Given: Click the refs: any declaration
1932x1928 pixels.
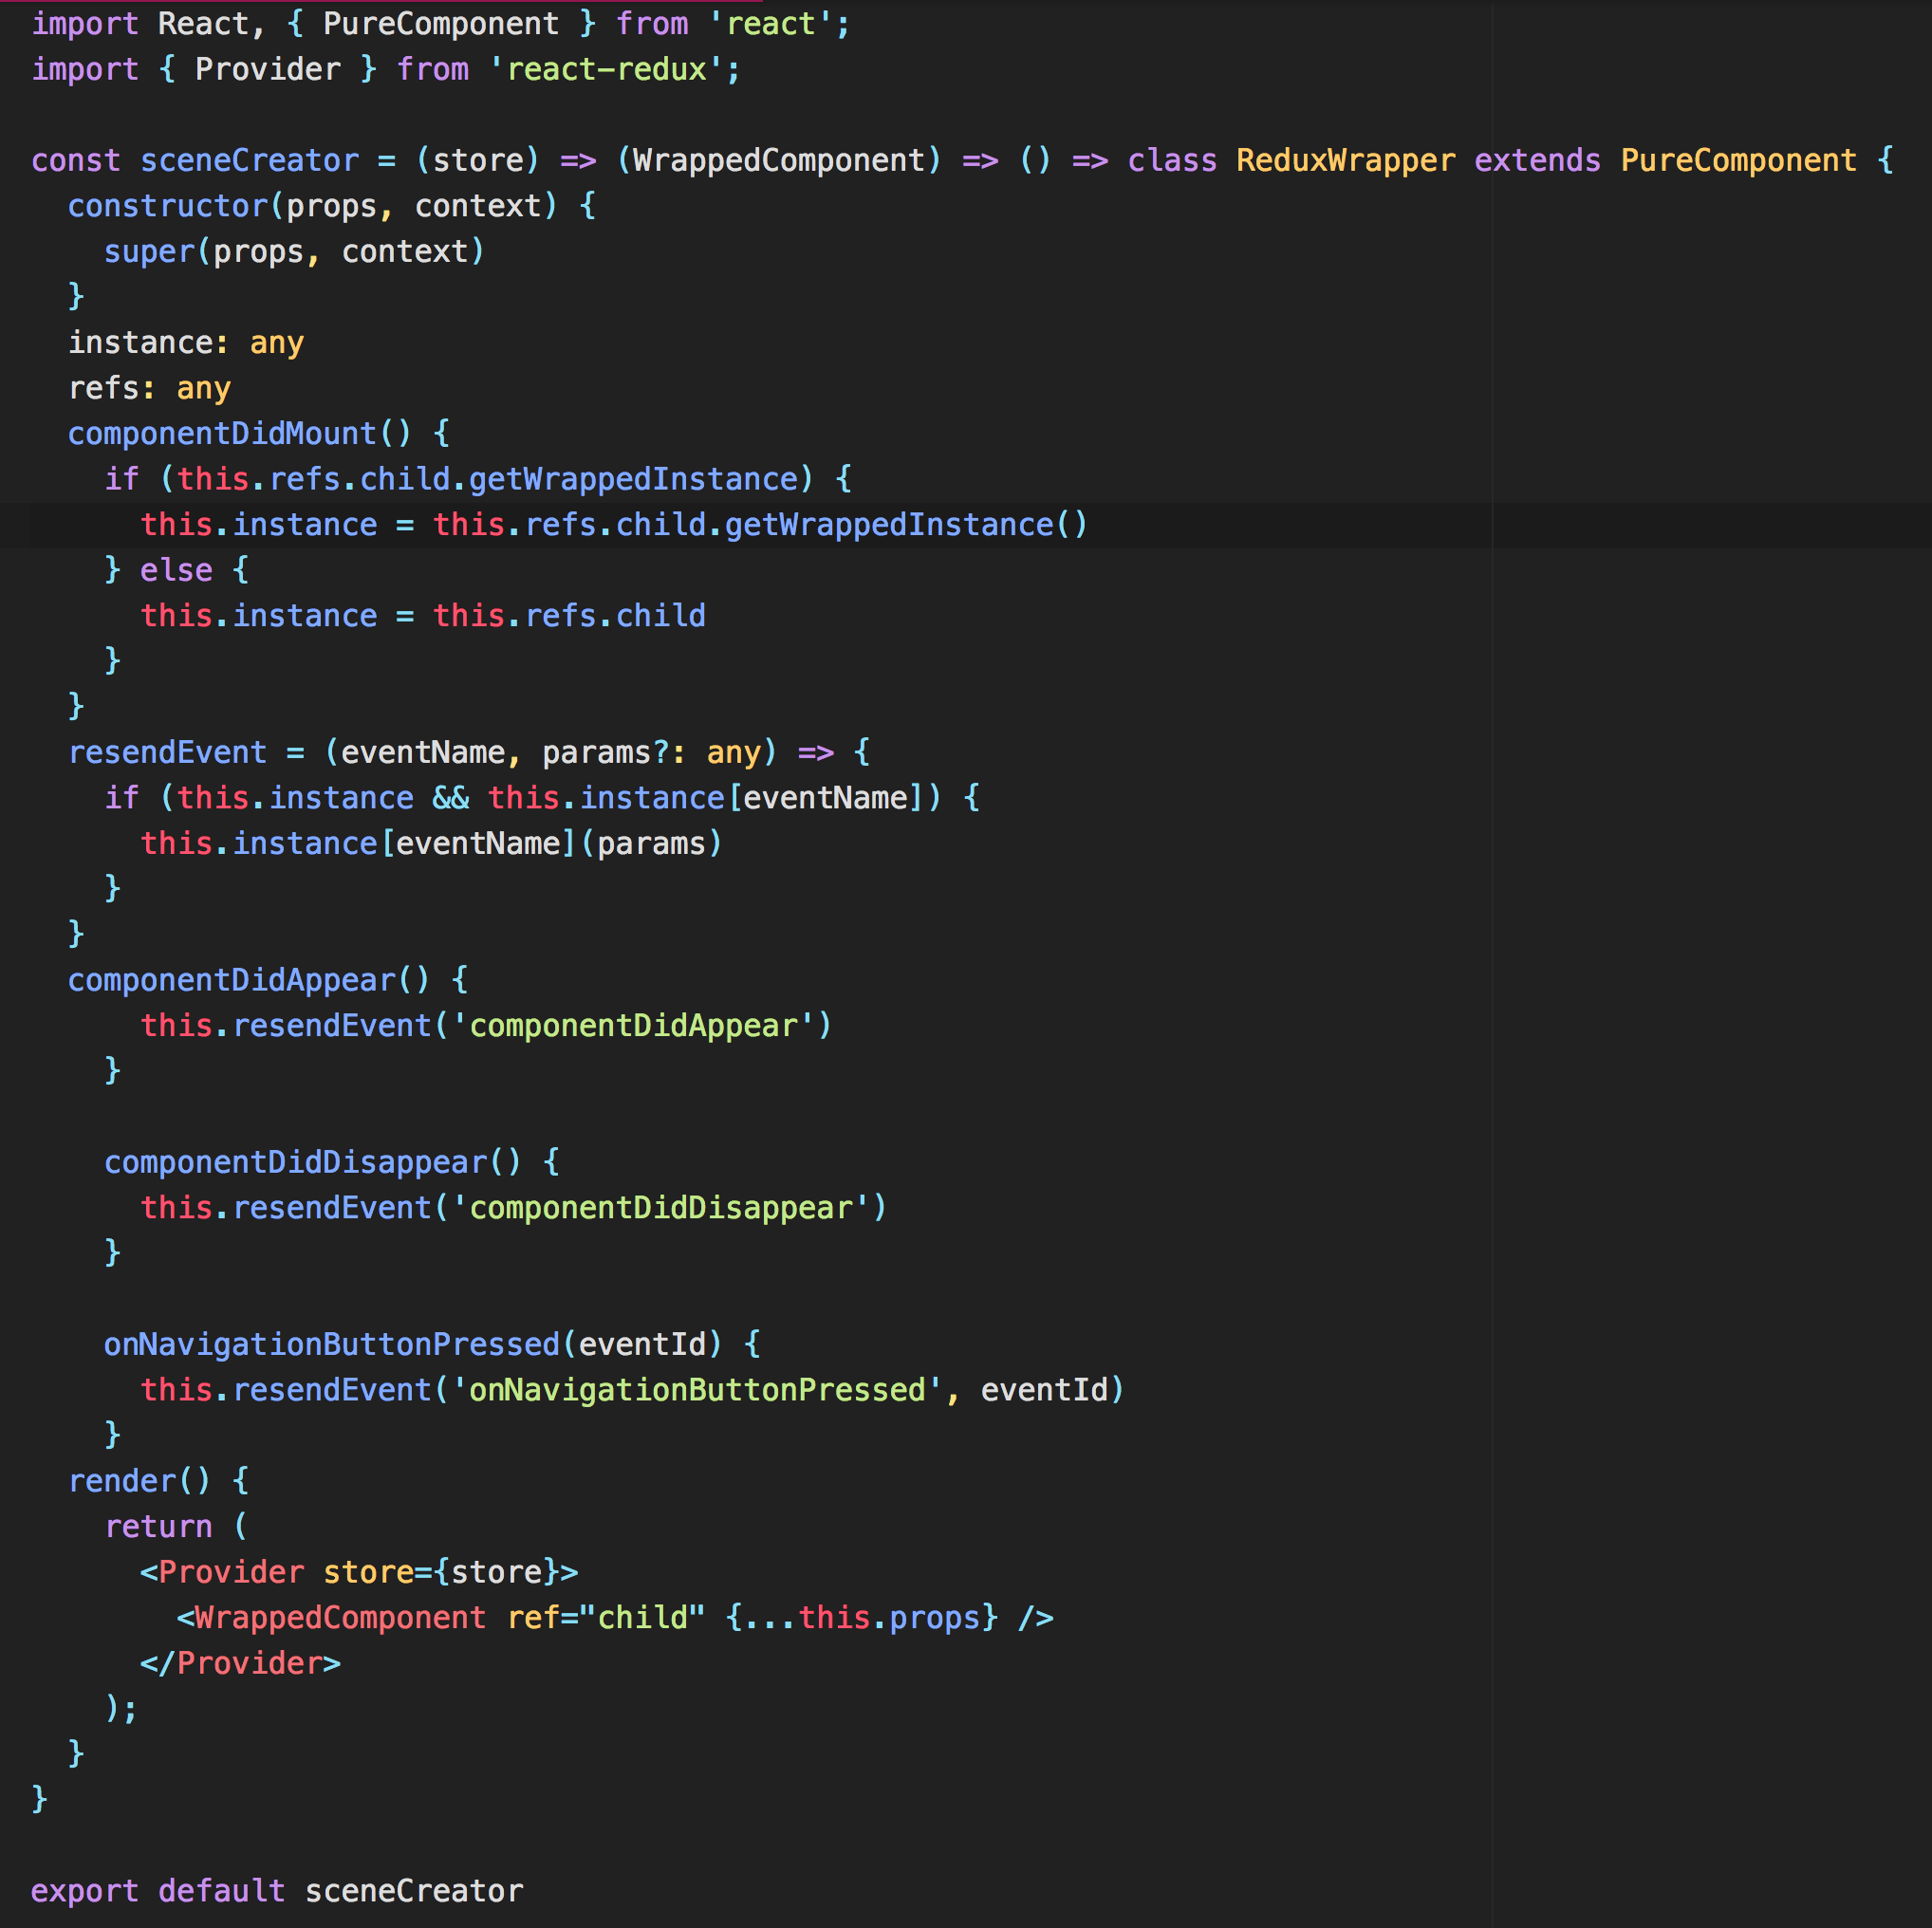Looking at the screenshot, I should 148,388.
